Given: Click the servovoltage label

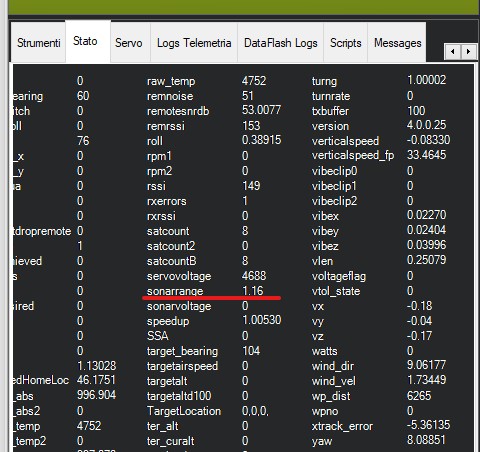Looking at the screenshot, I should pyautogui.click(x=179, y=276).
